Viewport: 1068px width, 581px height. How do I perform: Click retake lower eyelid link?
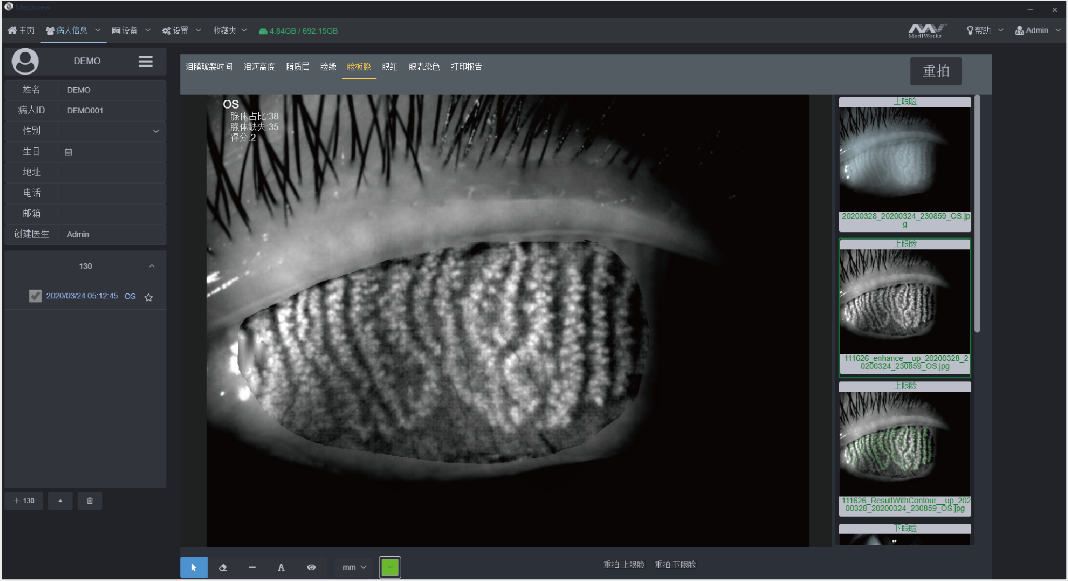tap(675, 565)
